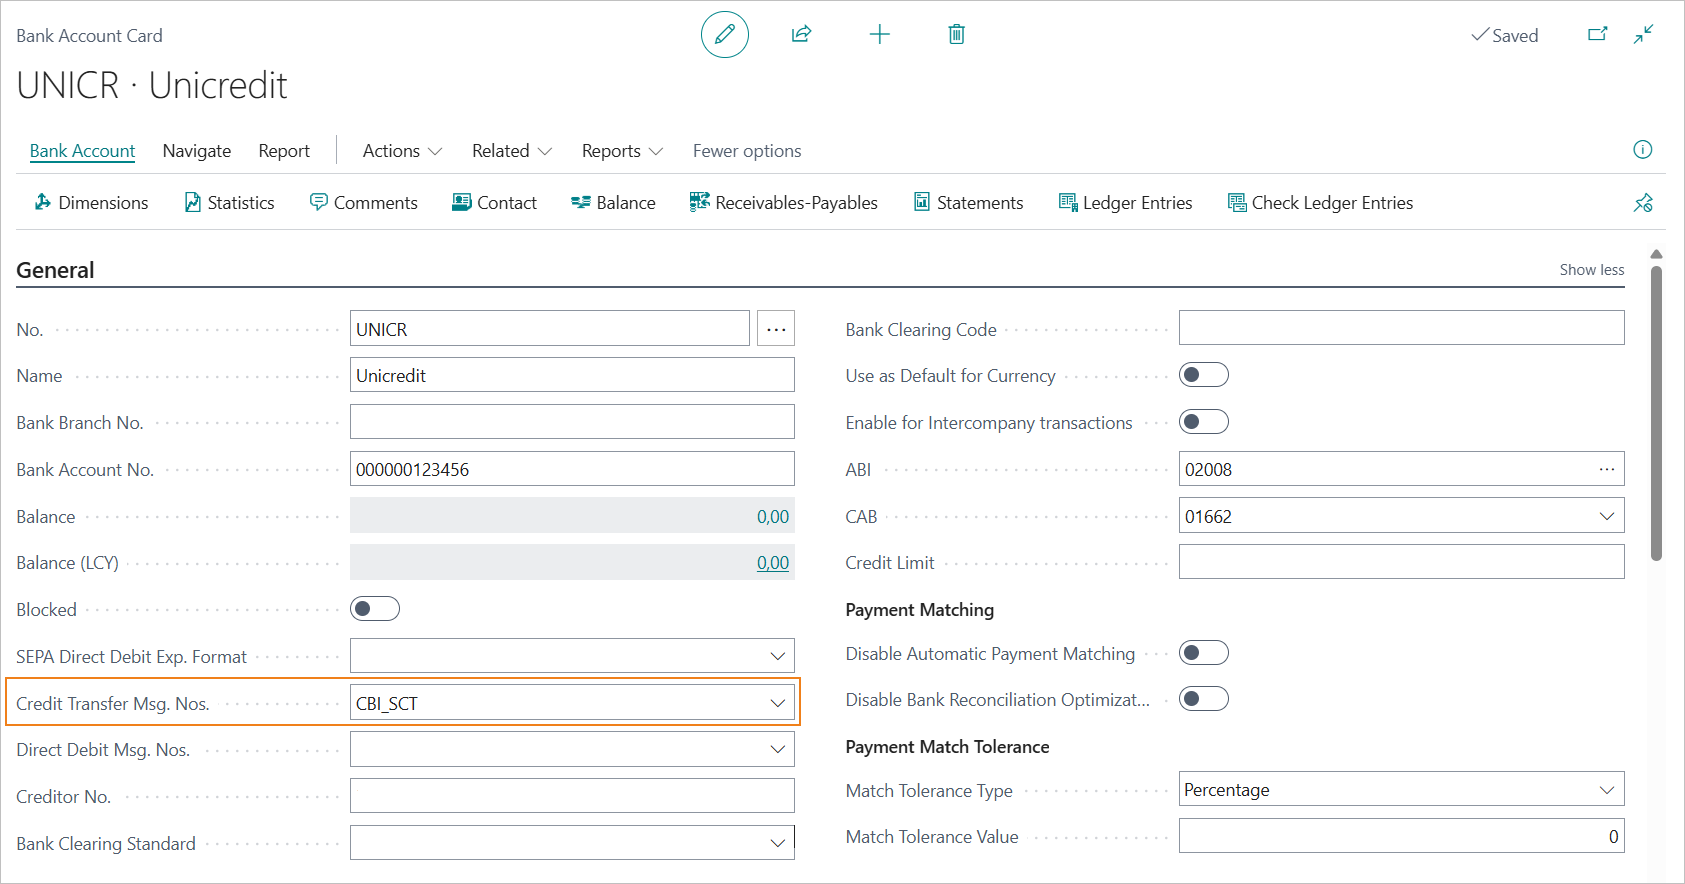1685x884 pixels.
Task: Open Dimensions action
Action: point(91,203)
